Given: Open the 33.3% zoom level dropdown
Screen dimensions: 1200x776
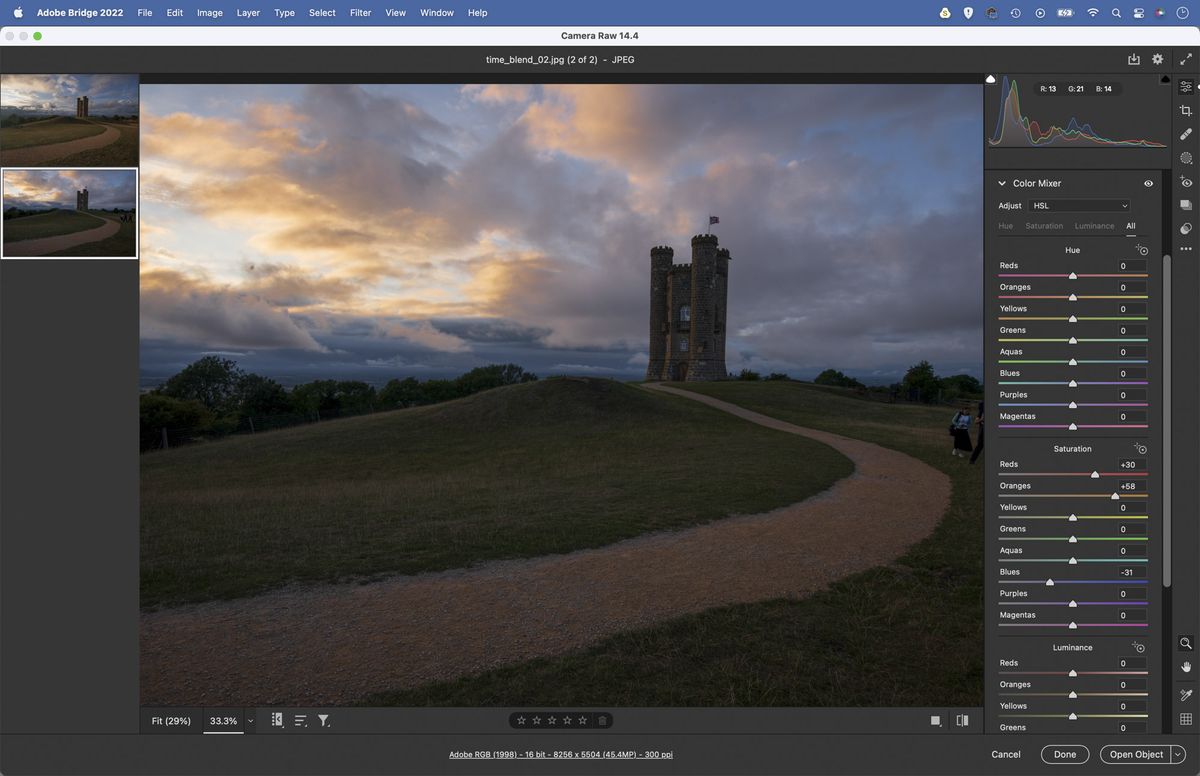Looking at the screenshot, I should click(250, 720).
